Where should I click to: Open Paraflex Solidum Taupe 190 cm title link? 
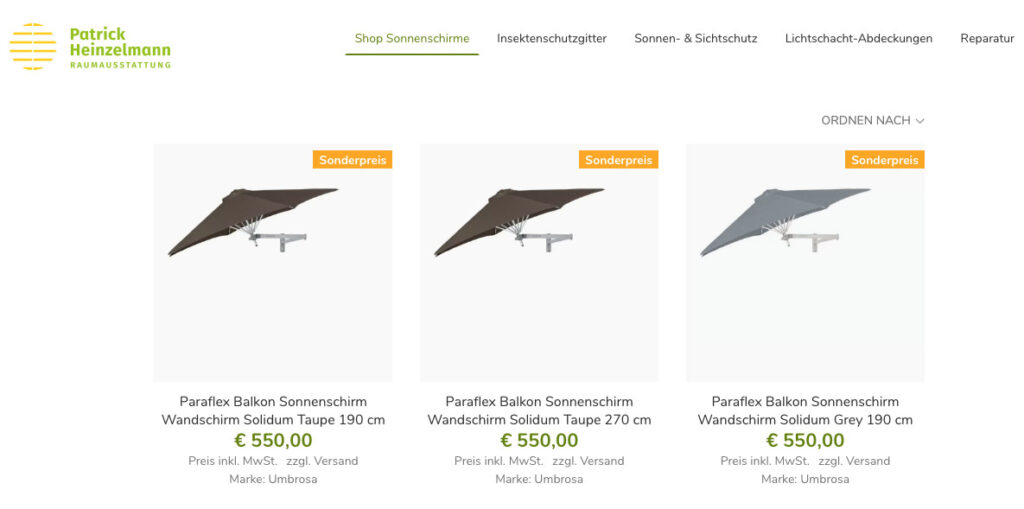[273, 410]
